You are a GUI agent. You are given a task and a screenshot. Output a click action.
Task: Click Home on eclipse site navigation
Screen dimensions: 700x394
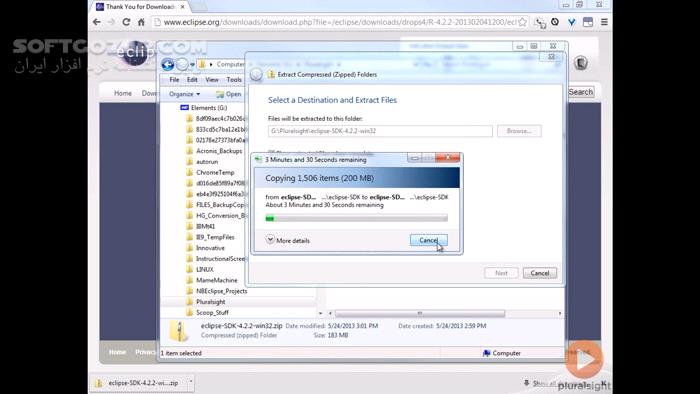click(x=123, y=93)
